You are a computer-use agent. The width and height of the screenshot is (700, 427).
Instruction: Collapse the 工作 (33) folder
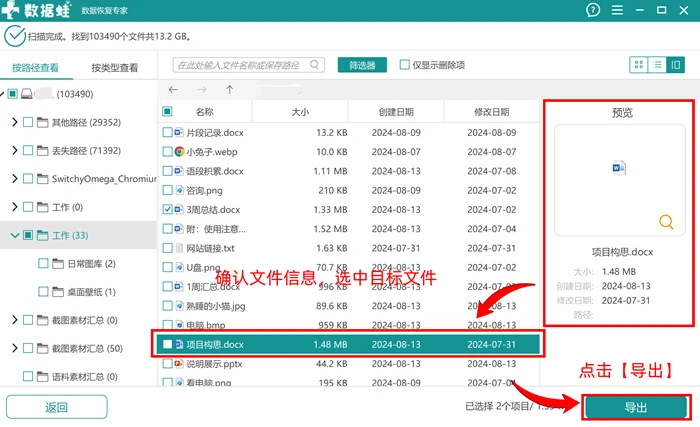pos(15,235)
